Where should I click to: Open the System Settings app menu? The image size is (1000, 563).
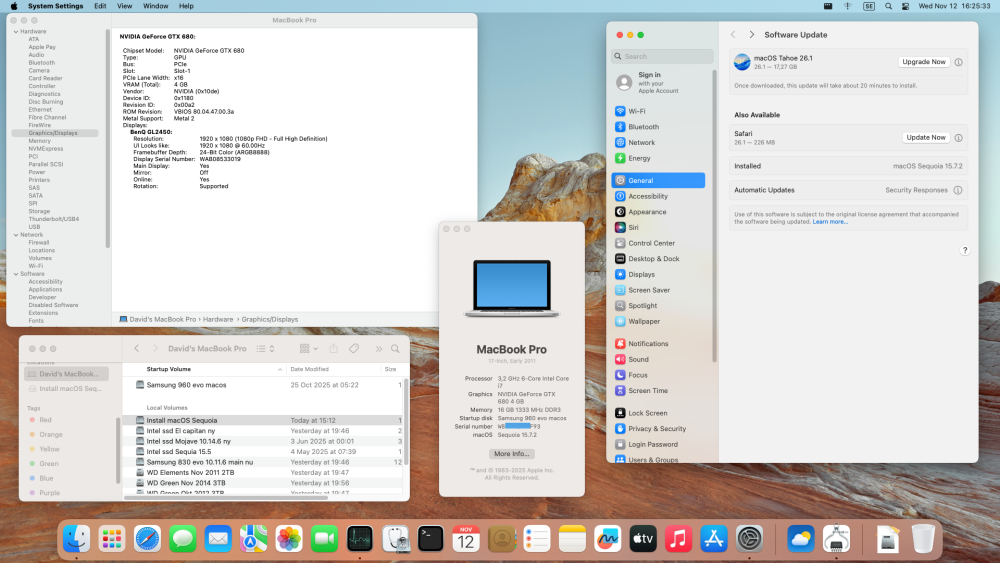tap(55, 6)
